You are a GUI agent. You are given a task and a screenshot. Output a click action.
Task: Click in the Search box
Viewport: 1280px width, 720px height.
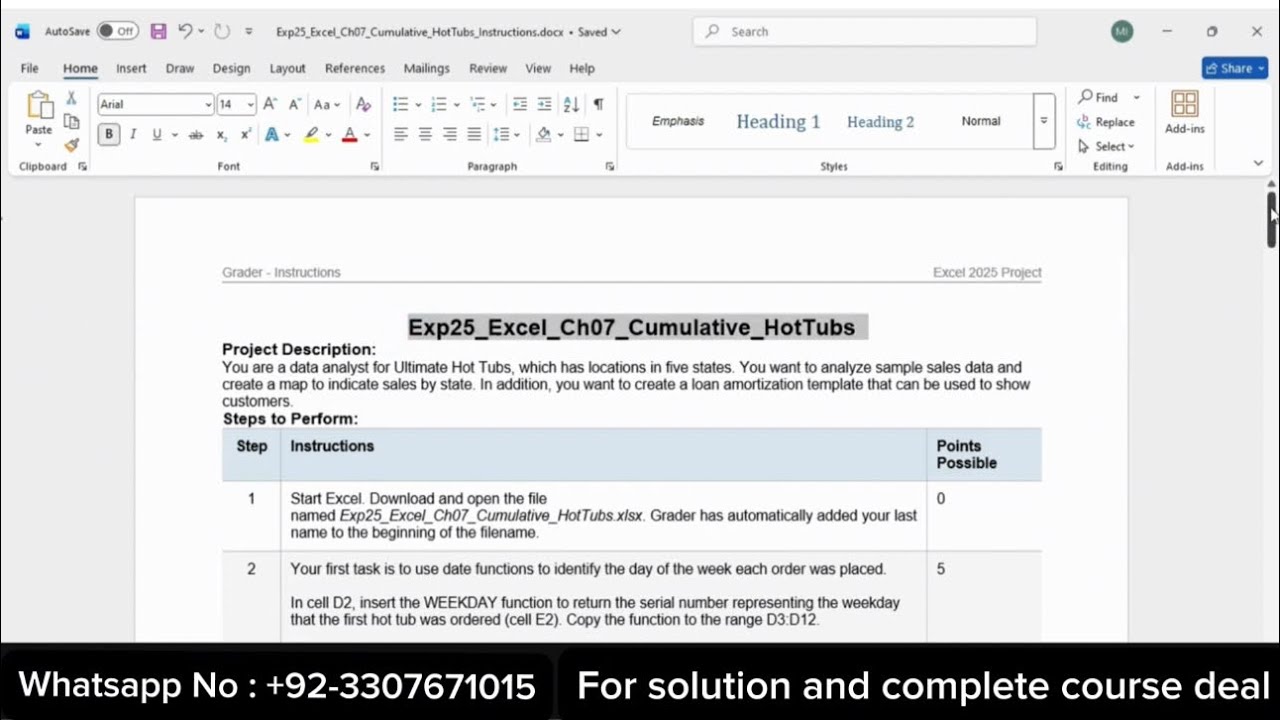pos(865,31)
